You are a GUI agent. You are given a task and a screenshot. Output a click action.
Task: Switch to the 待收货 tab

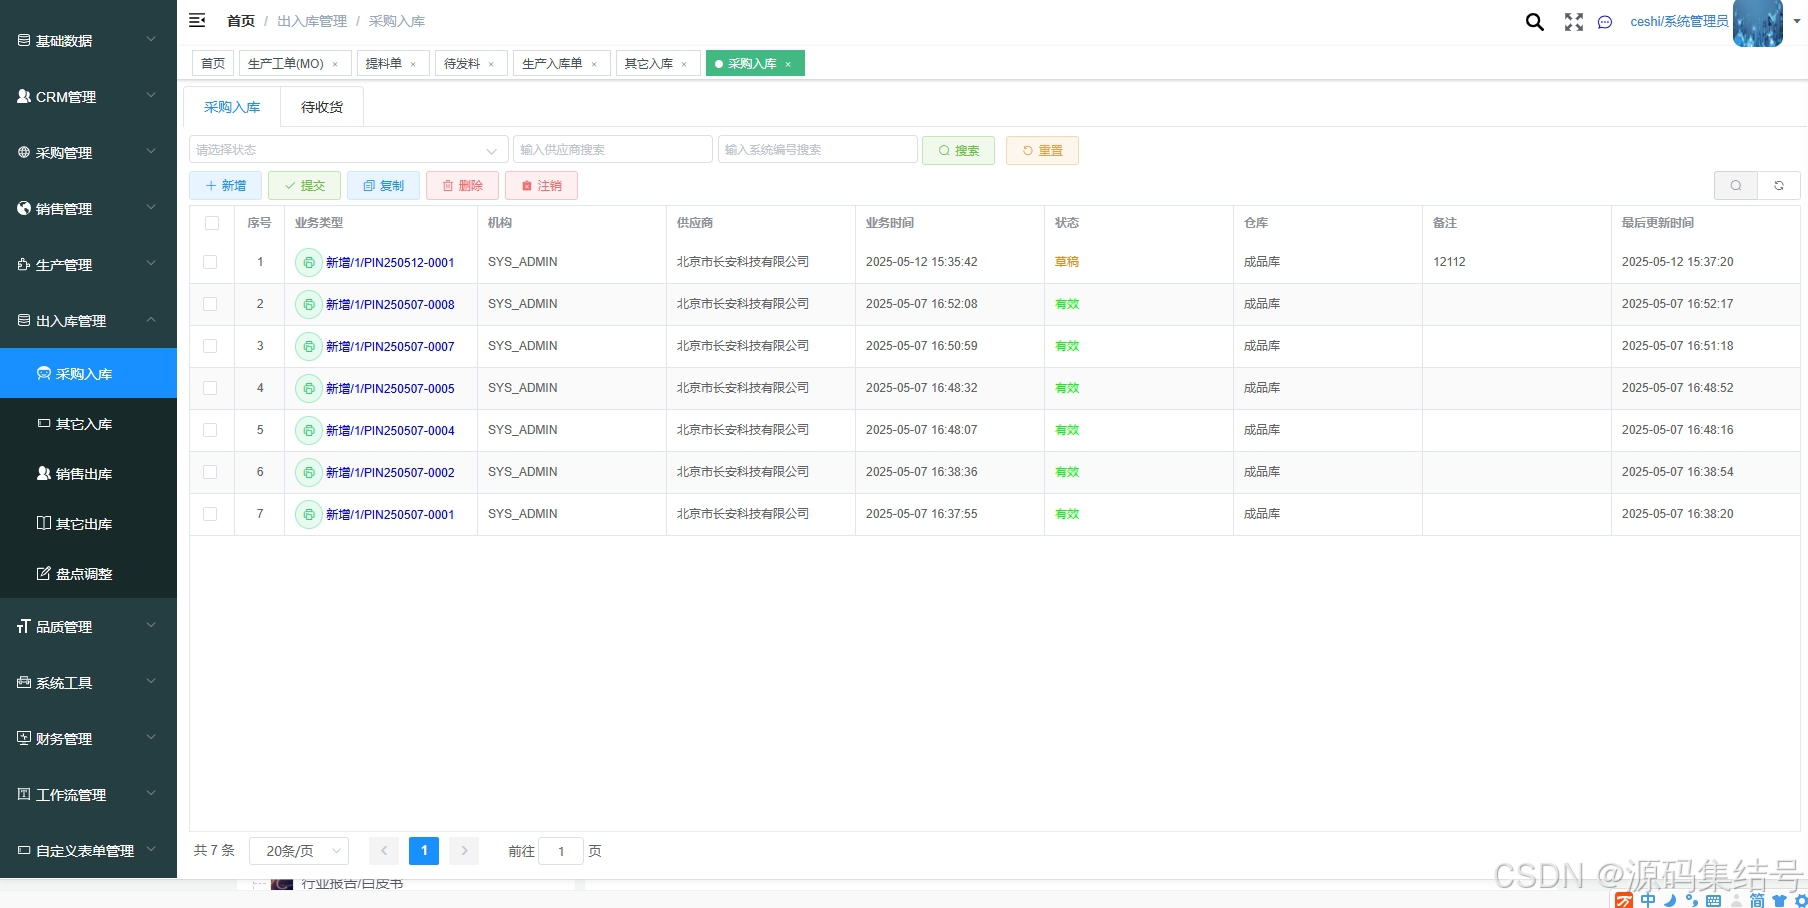322,107
